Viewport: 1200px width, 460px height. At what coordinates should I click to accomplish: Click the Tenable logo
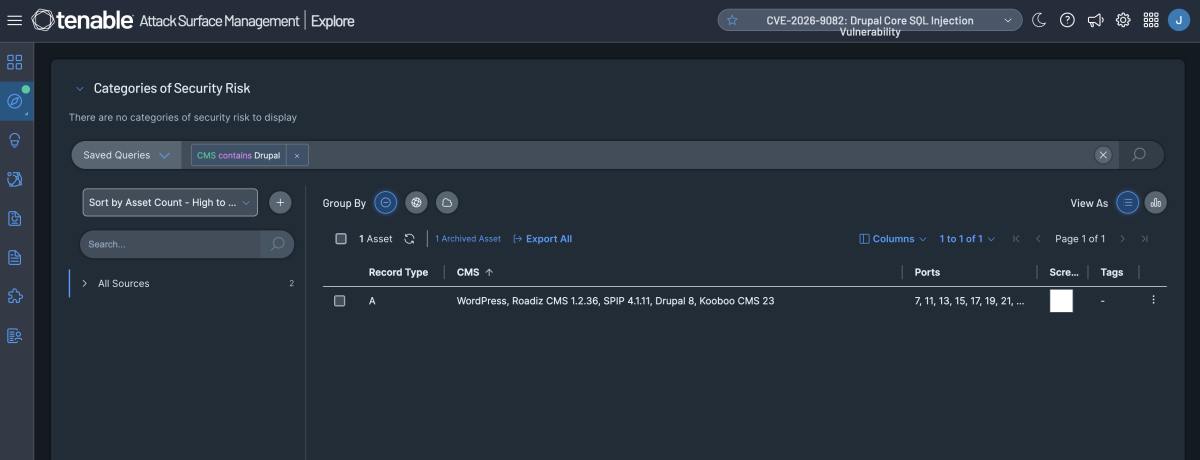coord(80,20)
